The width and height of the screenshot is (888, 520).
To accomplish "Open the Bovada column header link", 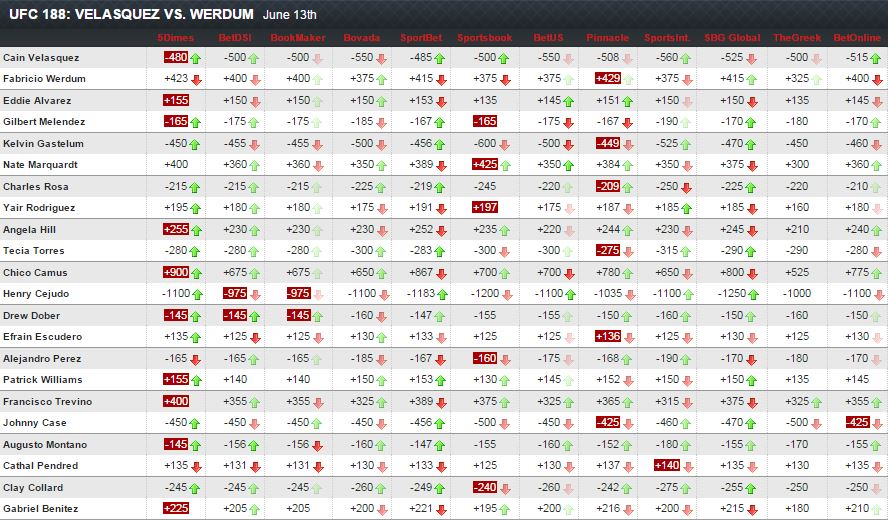I will pos(361,38).
